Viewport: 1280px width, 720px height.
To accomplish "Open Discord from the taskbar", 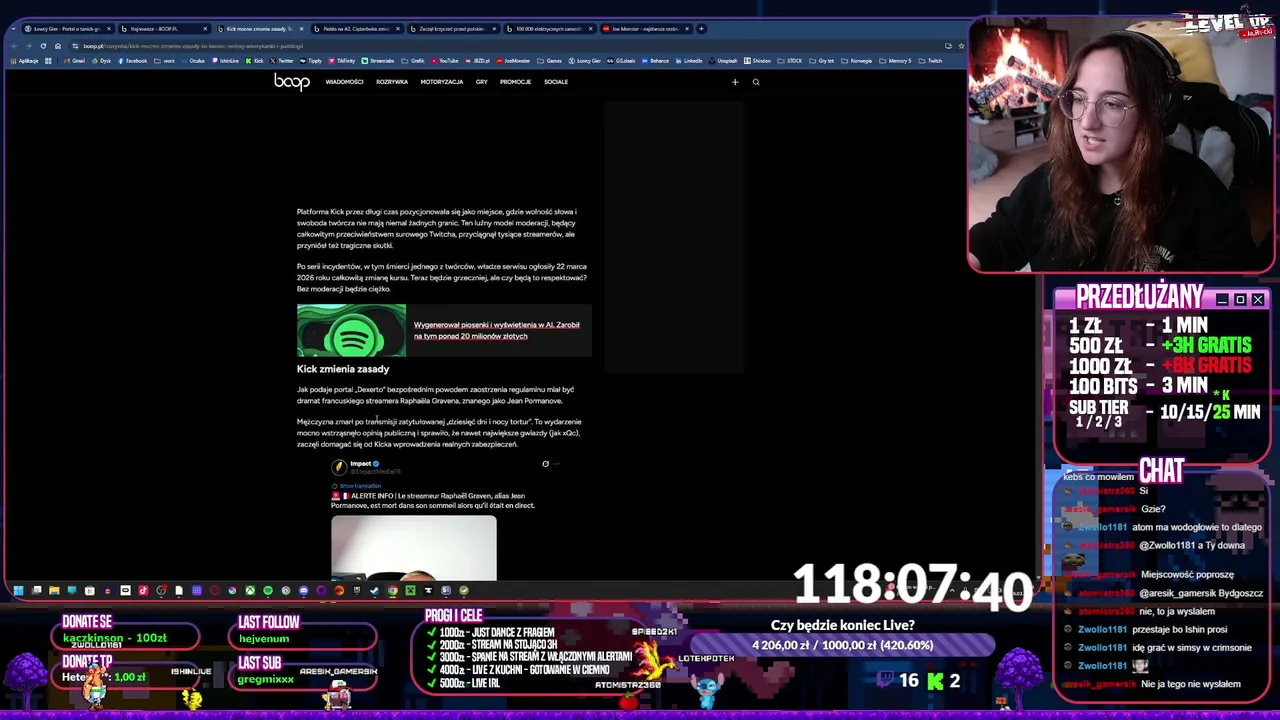I will coord(303,590).
